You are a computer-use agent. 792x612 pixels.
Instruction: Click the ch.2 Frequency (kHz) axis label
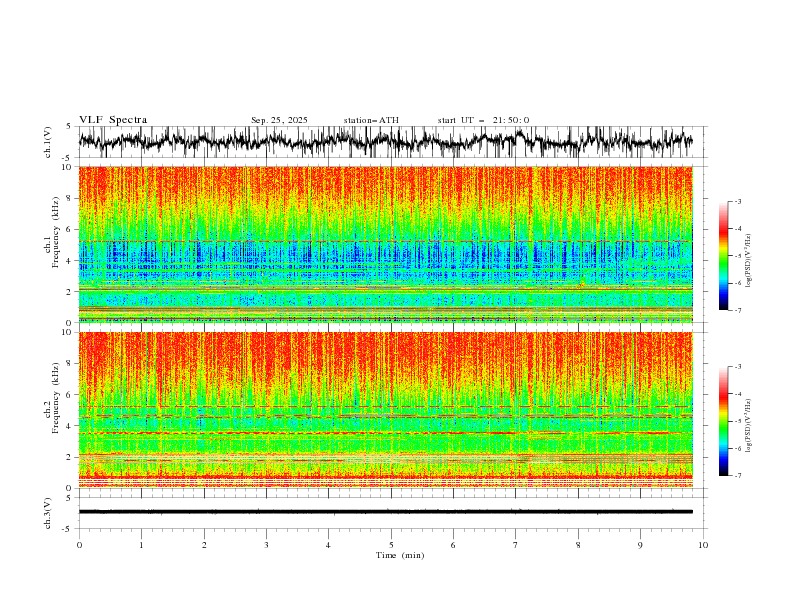click(51, 397)
